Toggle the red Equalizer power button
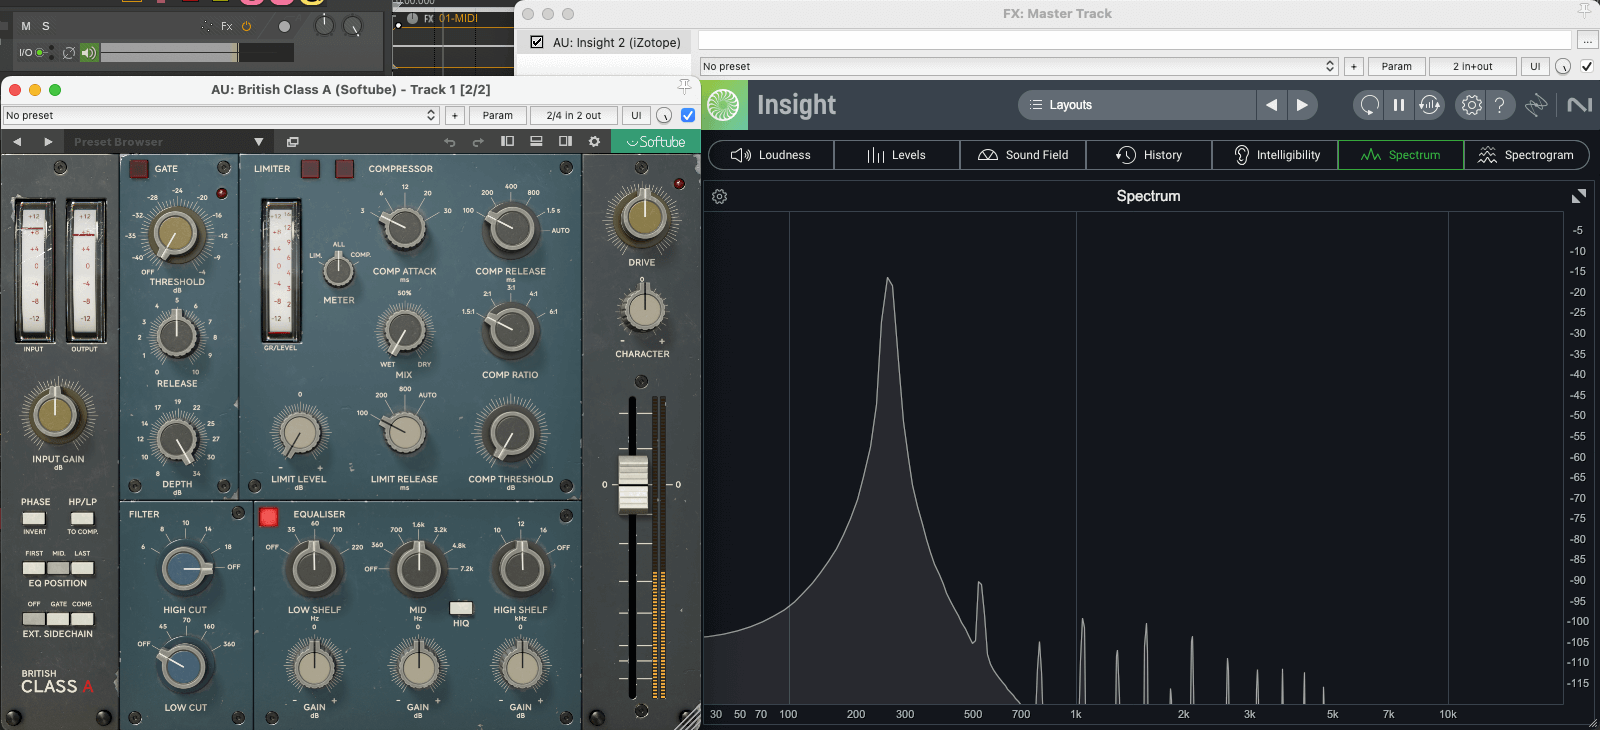The image size is (1600, 730). (268, 516)
